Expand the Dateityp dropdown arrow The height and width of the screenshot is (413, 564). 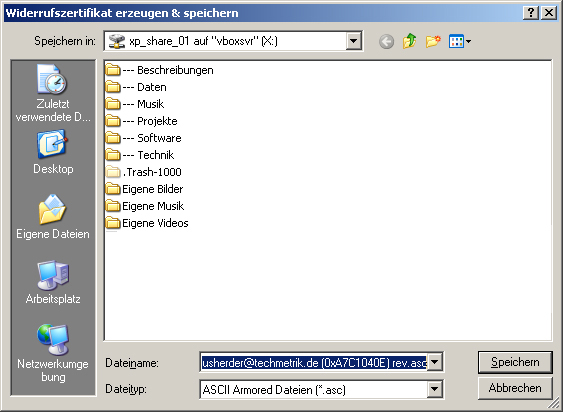click(435, 389)
